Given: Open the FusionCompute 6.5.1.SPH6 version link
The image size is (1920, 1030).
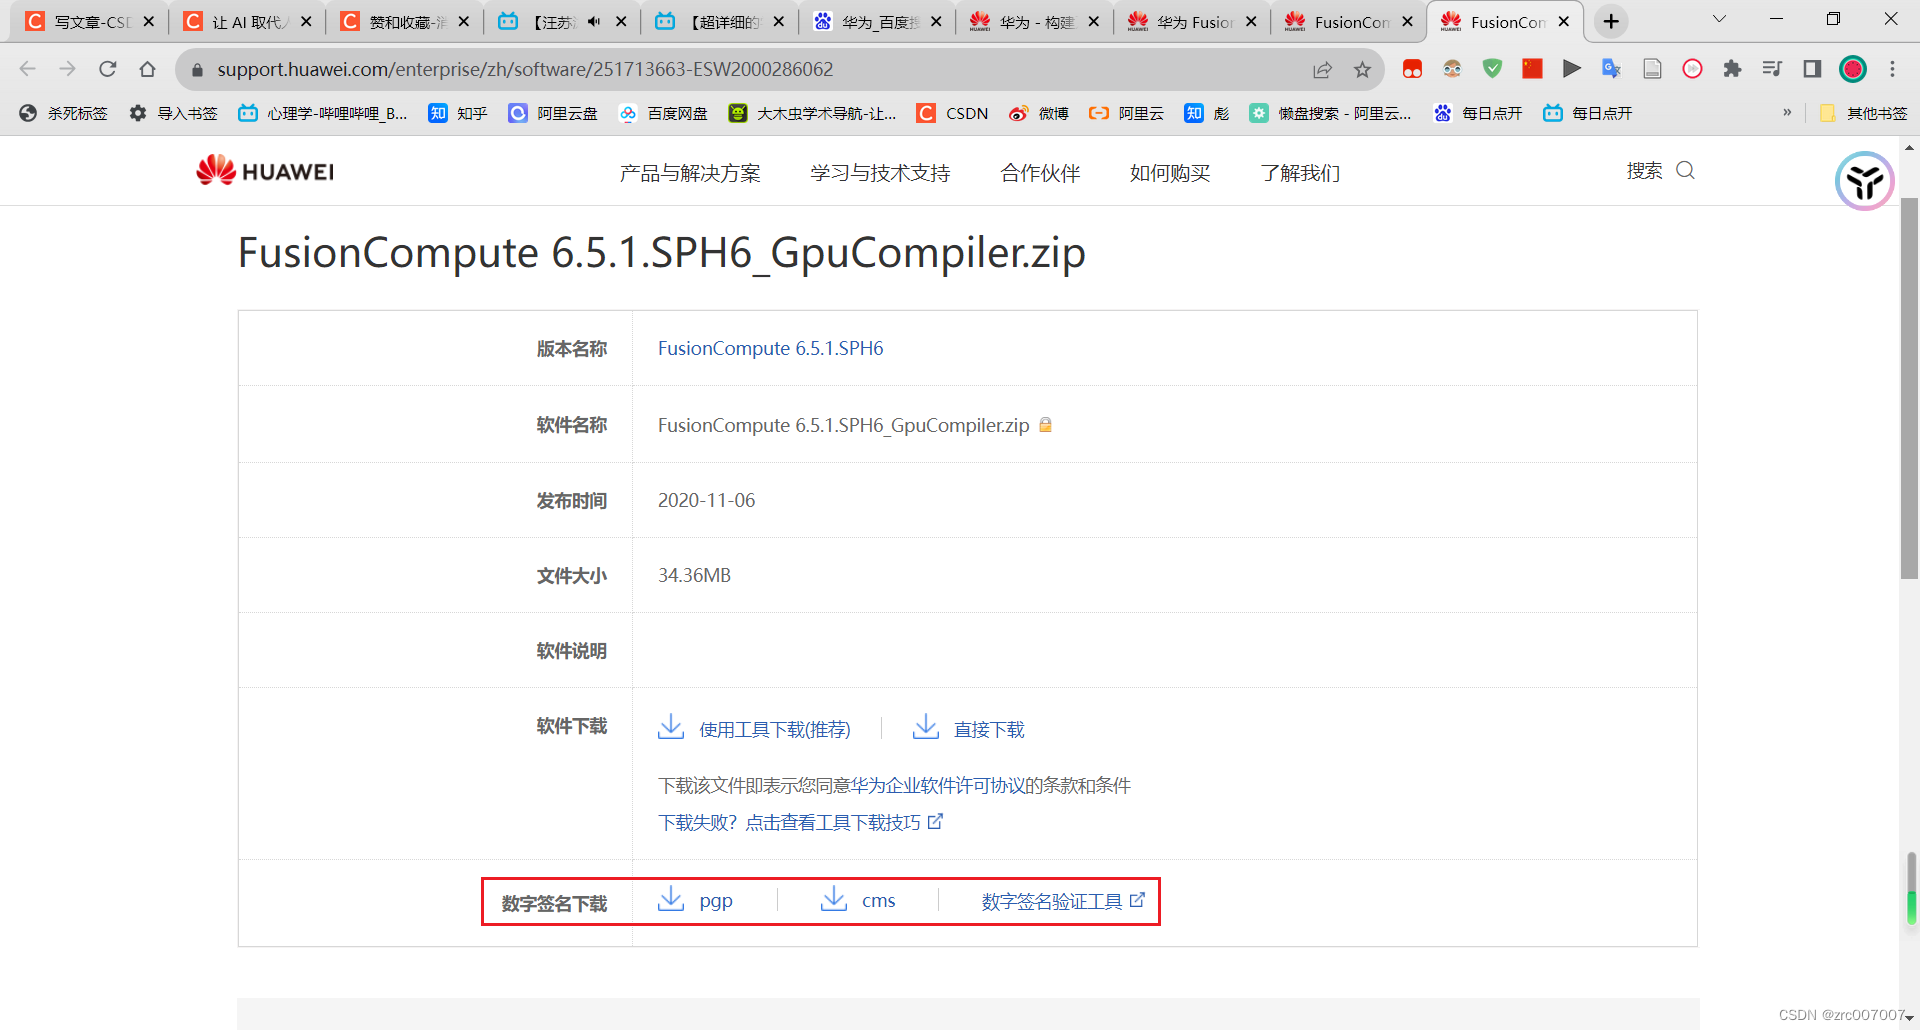Looking at the screenshot, I should (770, 348).
